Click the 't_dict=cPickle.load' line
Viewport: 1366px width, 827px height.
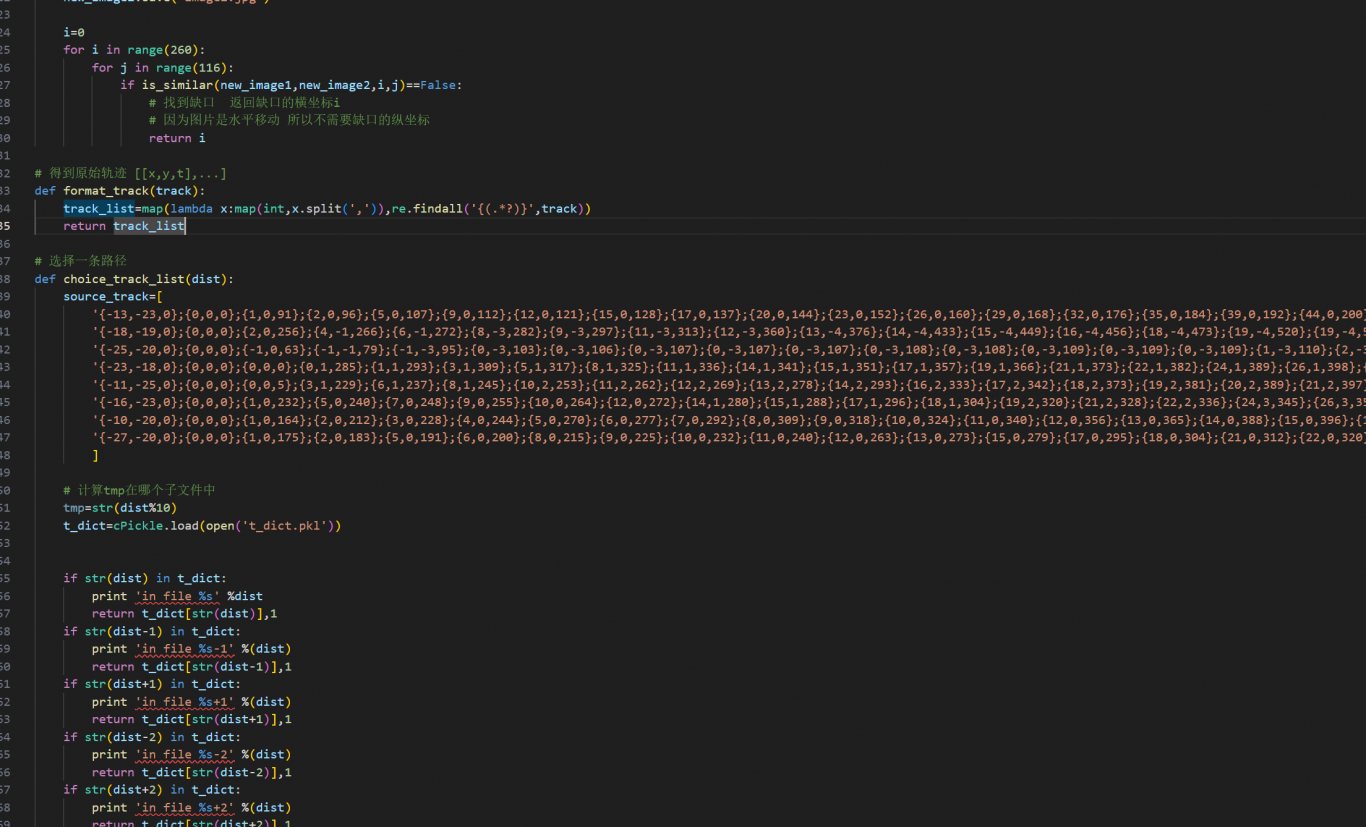202,525
